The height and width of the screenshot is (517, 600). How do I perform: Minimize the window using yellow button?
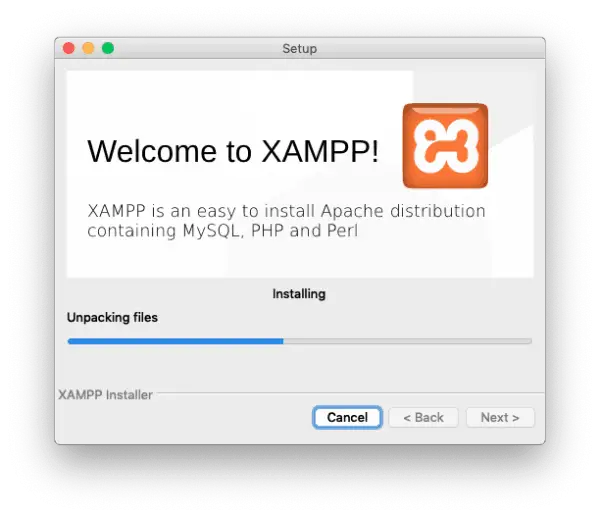tap(88, 48)
